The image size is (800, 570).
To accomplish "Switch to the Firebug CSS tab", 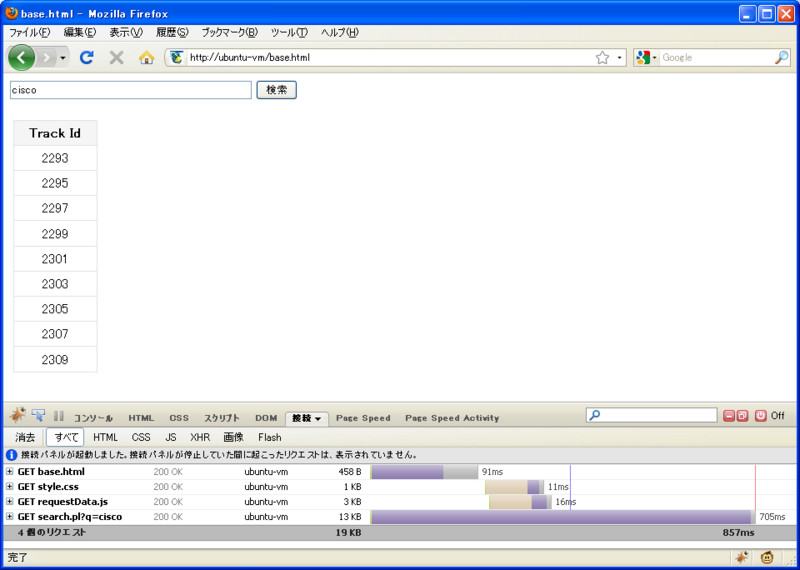I will pyautogui.click(x=179, y=418).
